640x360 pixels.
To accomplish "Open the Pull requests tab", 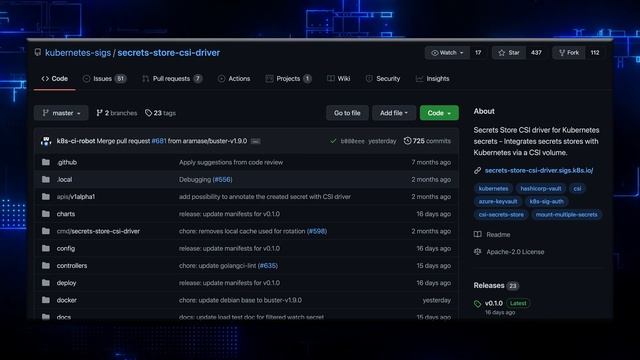I will pos(172,78).
